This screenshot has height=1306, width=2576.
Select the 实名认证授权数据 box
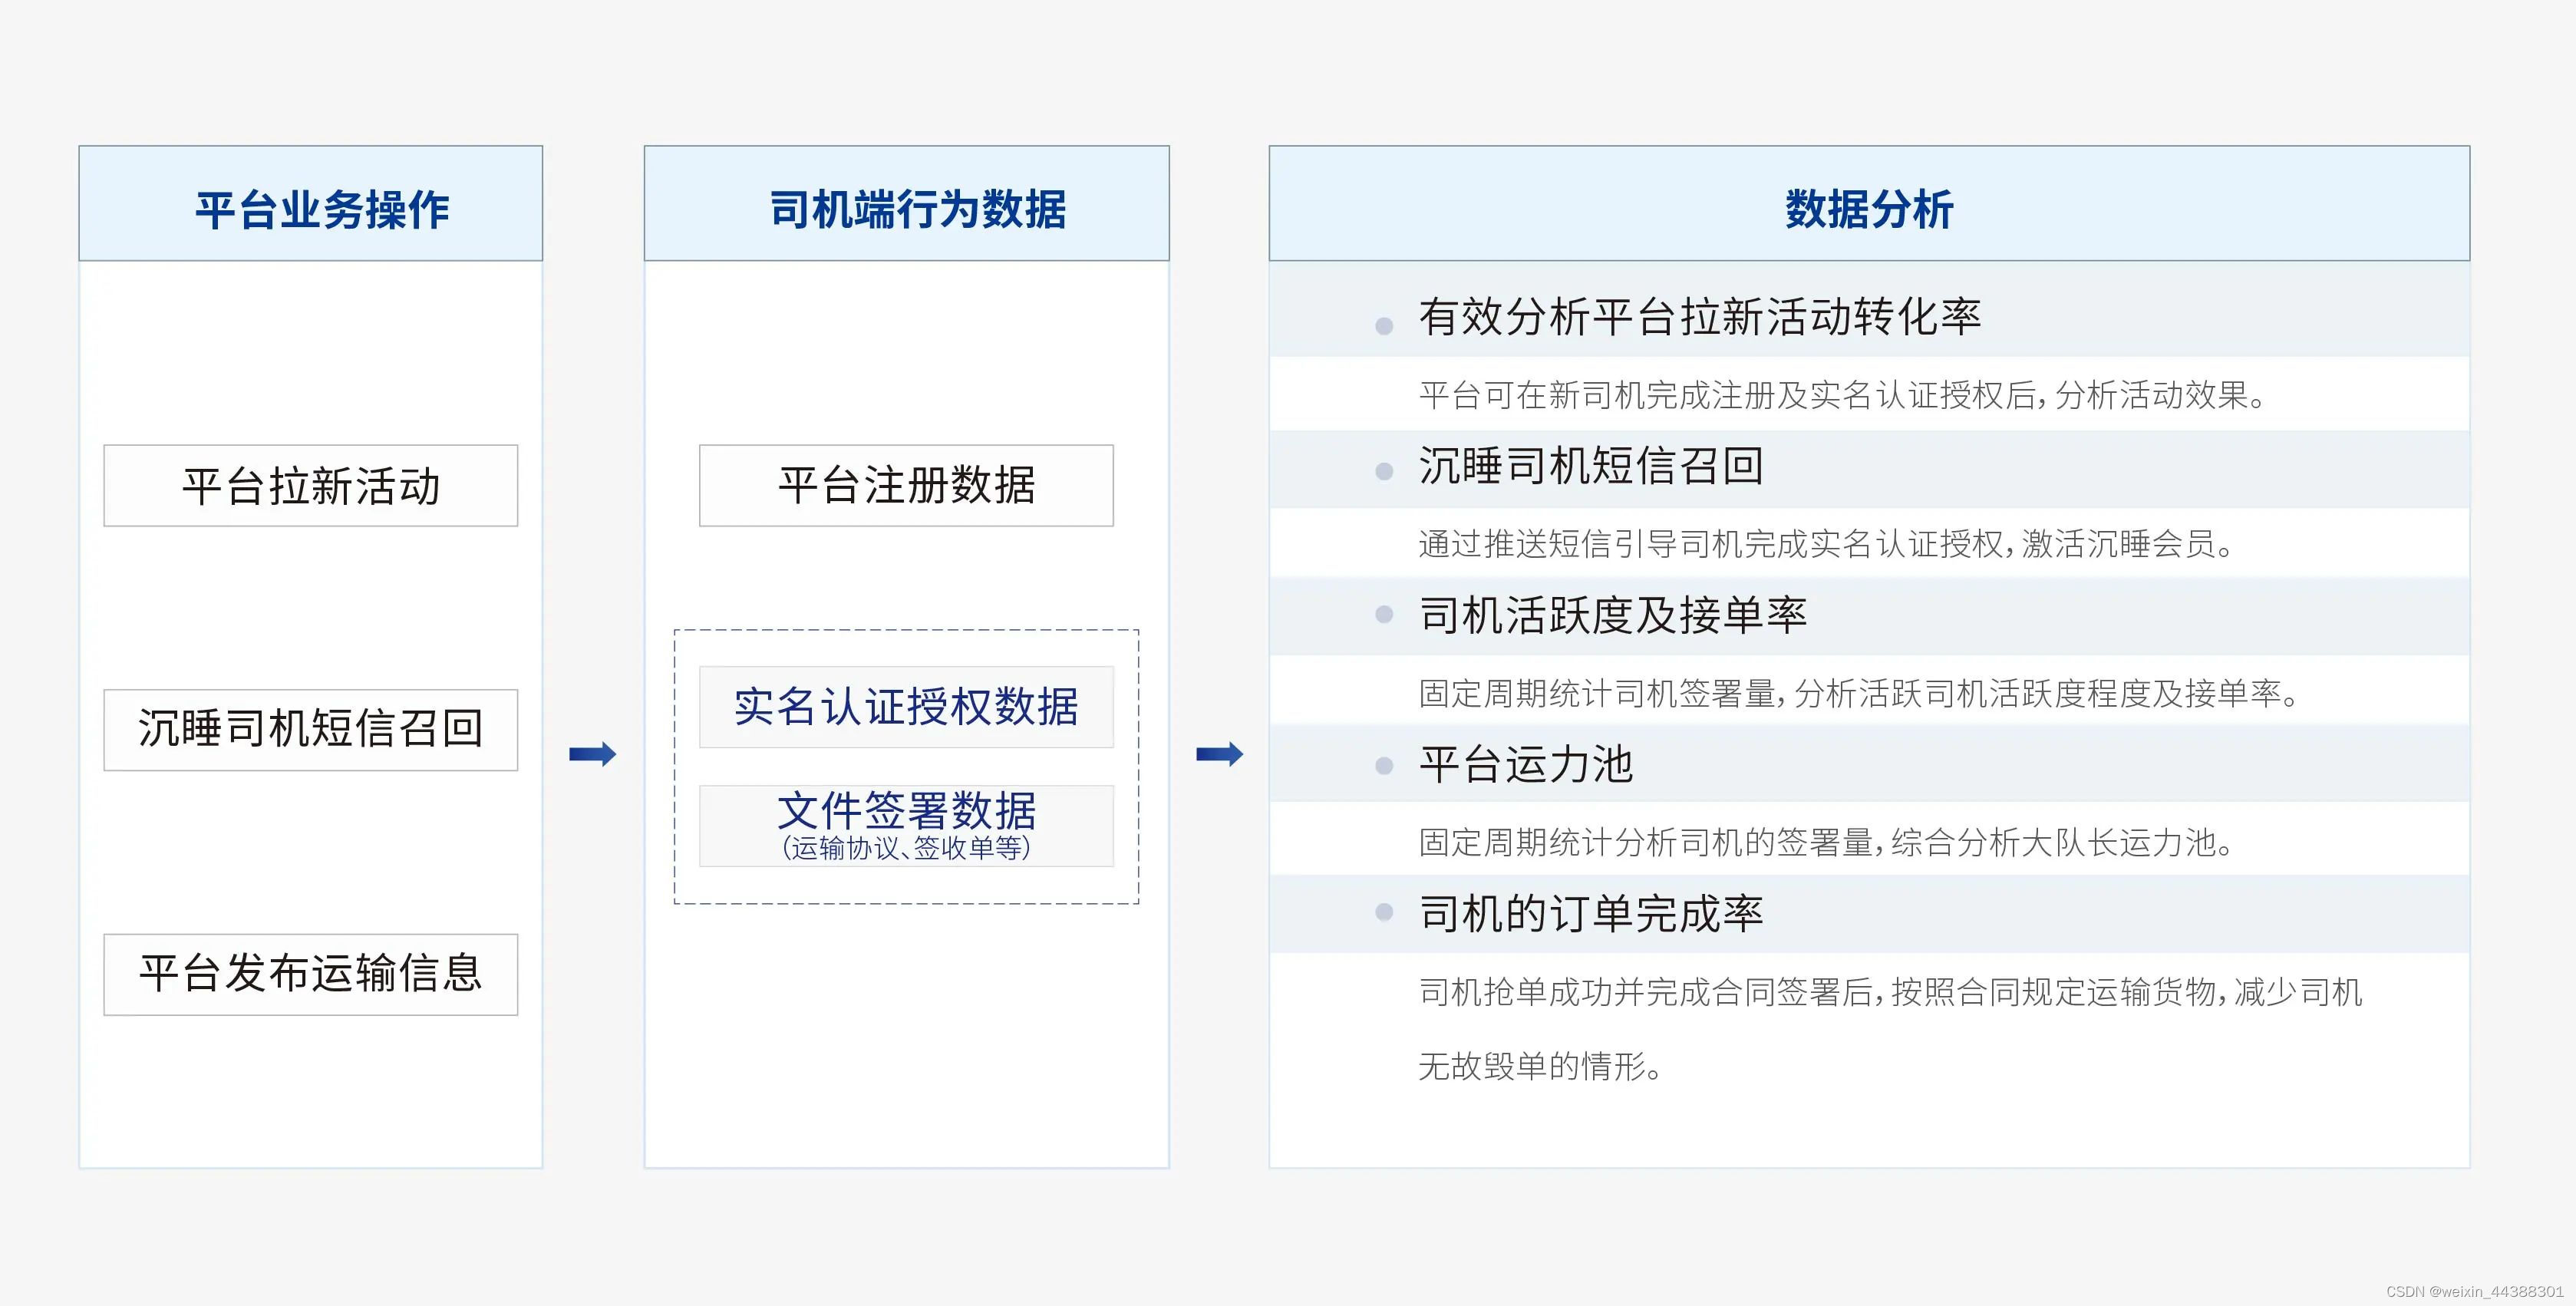(906, 707)
